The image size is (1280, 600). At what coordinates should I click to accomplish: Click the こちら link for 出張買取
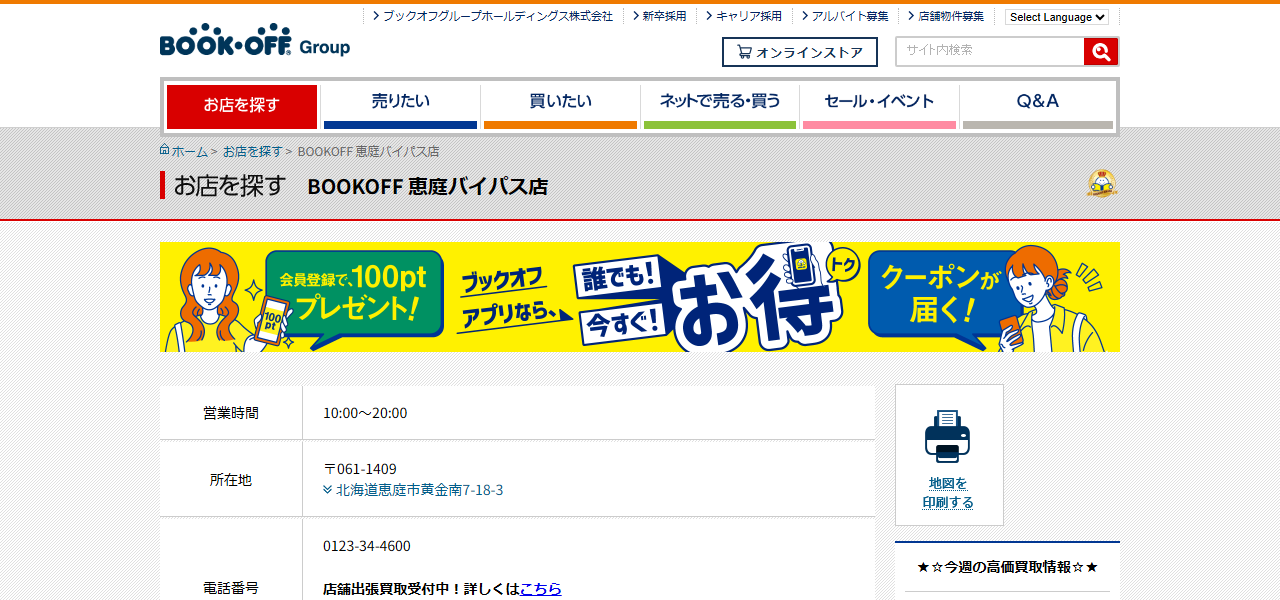(x=541, y=589)
